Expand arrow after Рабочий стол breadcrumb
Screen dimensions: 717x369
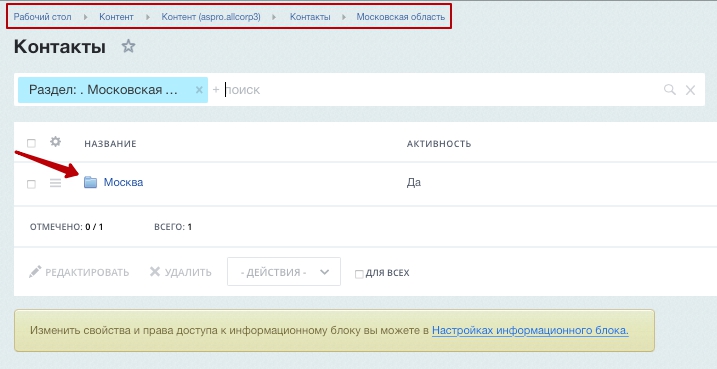[86, 17]
